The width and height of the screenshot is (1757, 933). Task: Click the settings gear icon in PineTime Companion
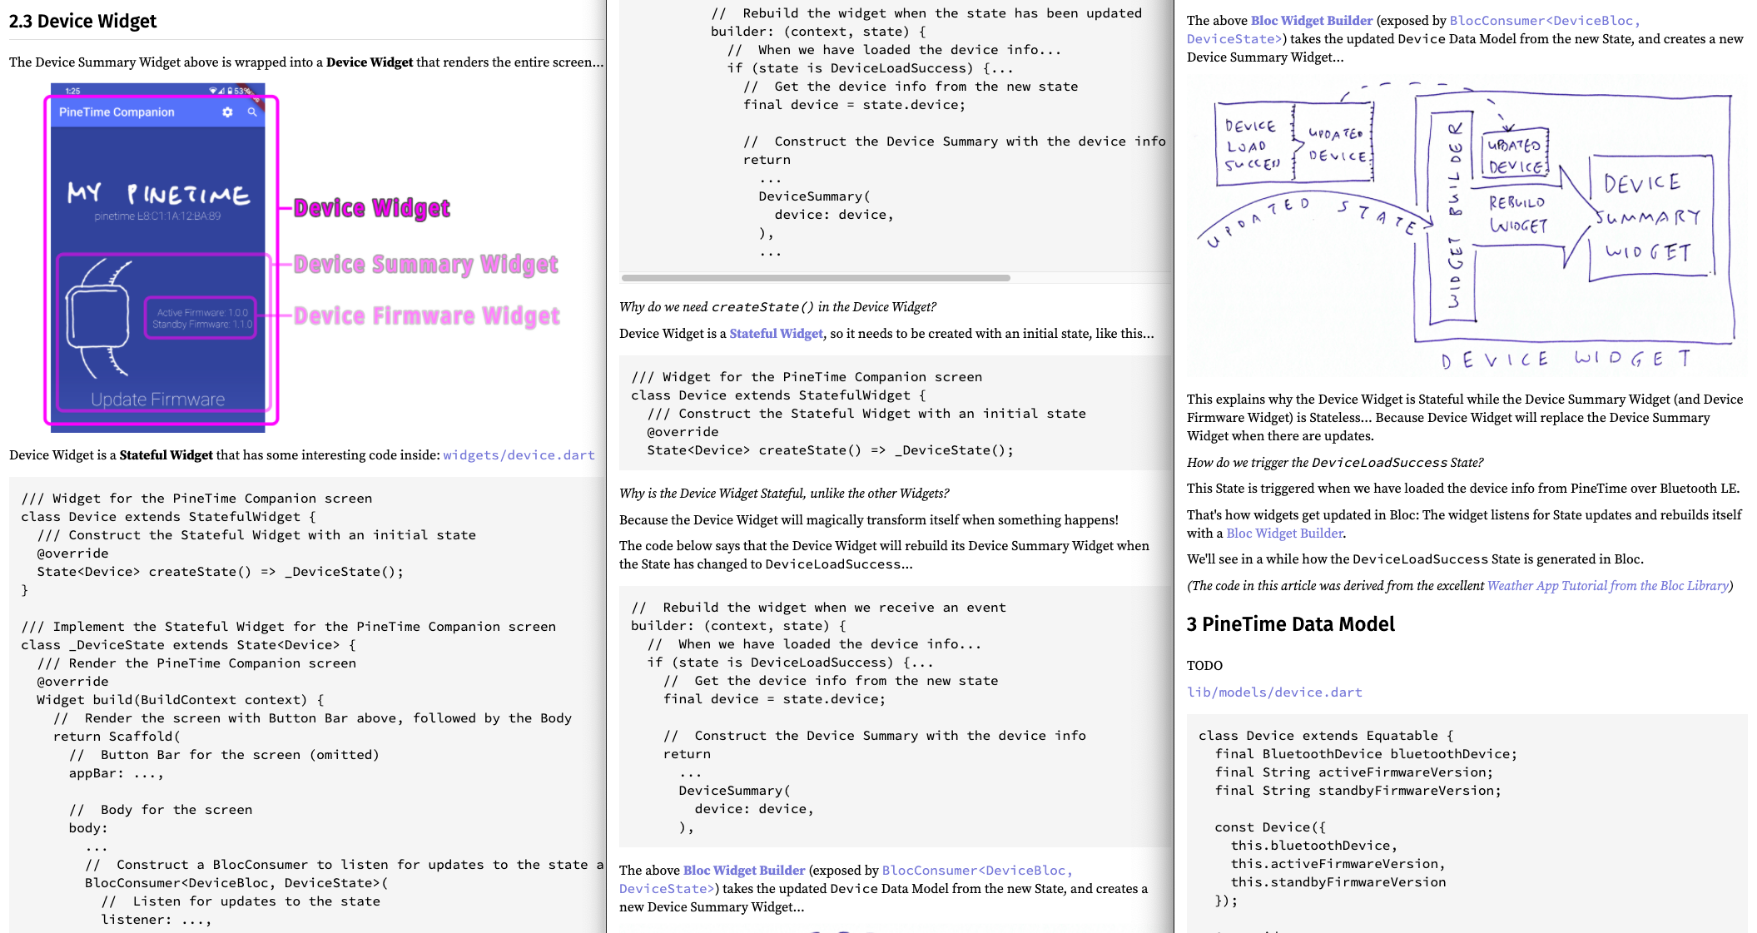(x=227, y=112)
